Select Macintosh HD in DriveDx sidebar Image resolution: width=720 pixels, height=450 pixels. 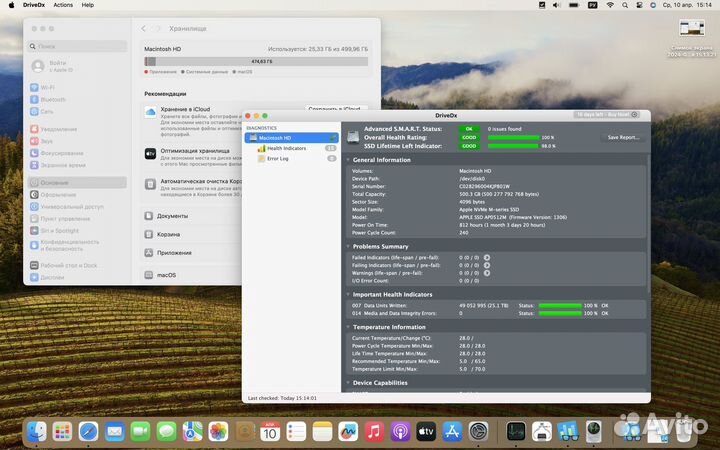coord(292,138)
